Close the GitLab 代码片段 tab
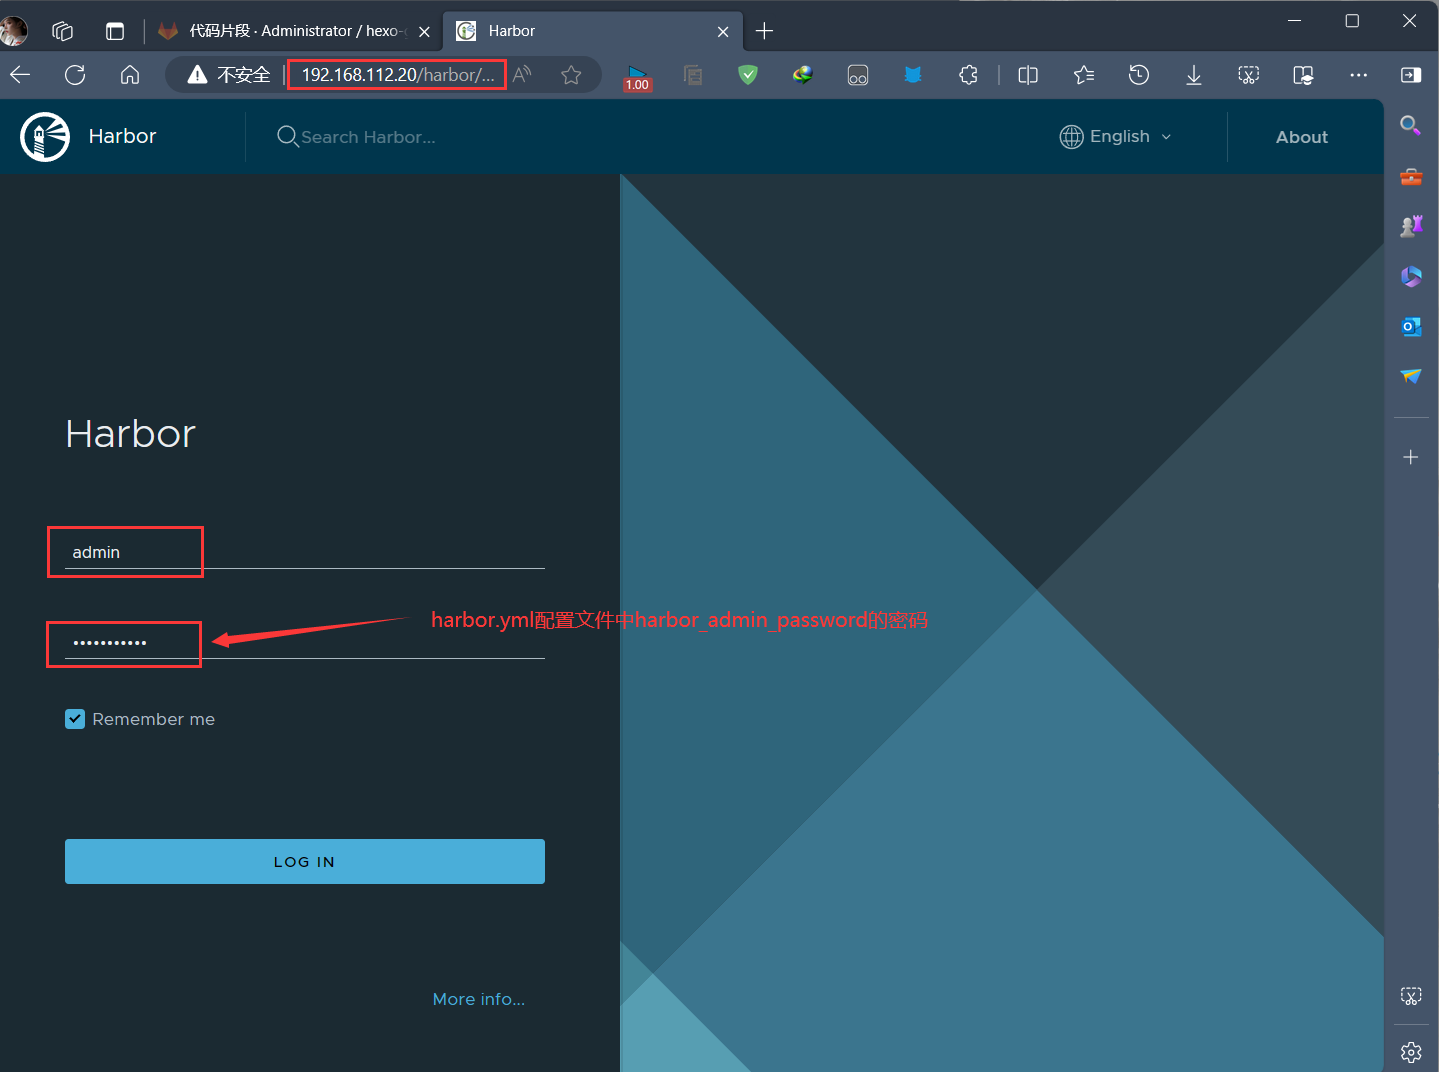Viewport: 1439px width, 1072px height. pos(424,32)
